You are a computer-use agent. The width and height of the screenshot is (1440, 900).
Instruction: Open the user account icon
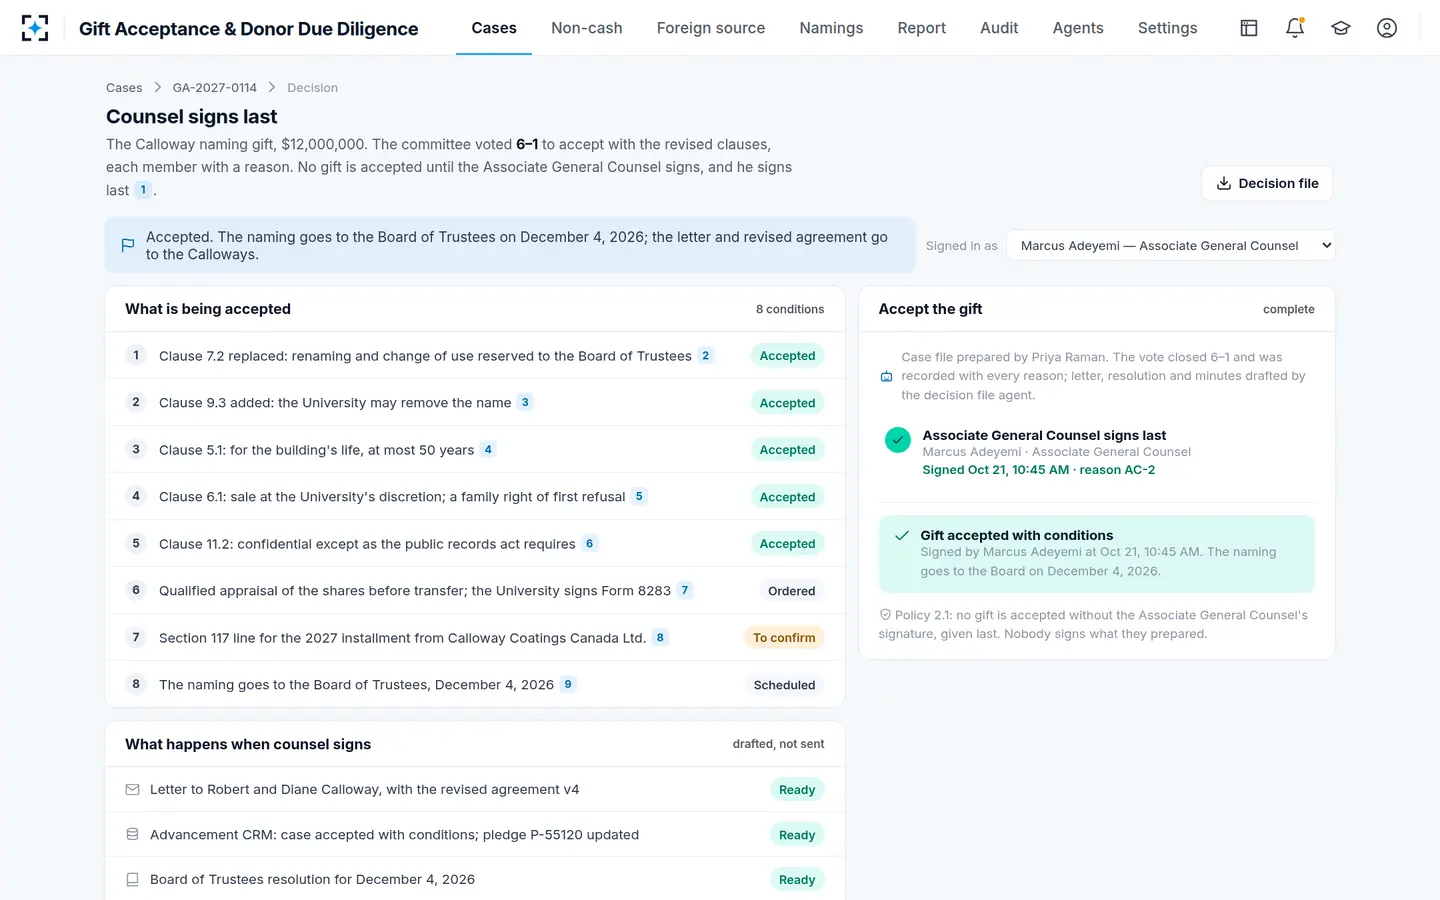click(1387, 28)
